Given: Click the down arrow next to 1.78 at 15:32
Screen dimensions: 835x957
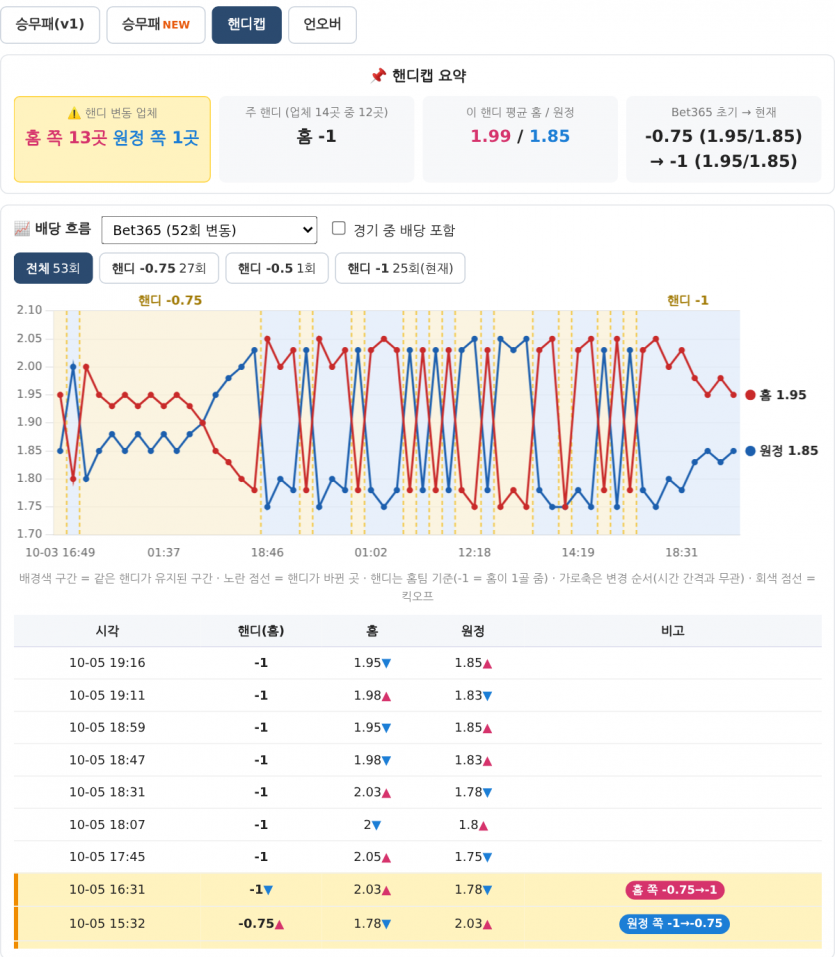Looking at the screenshot, I should 386,924.
